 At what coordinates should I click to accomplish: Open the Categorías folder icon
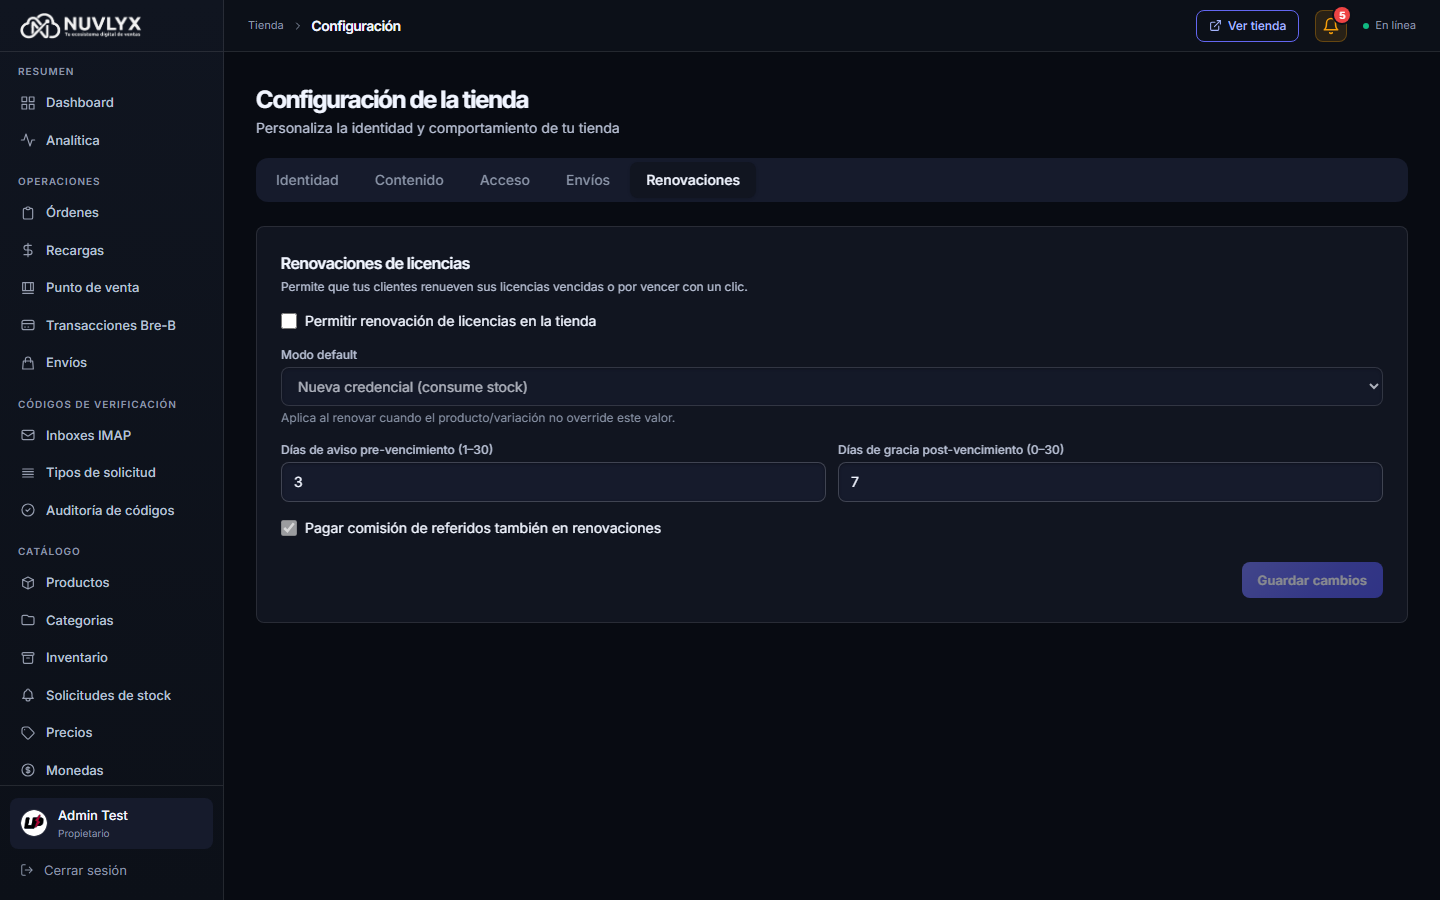coord(28,620)
